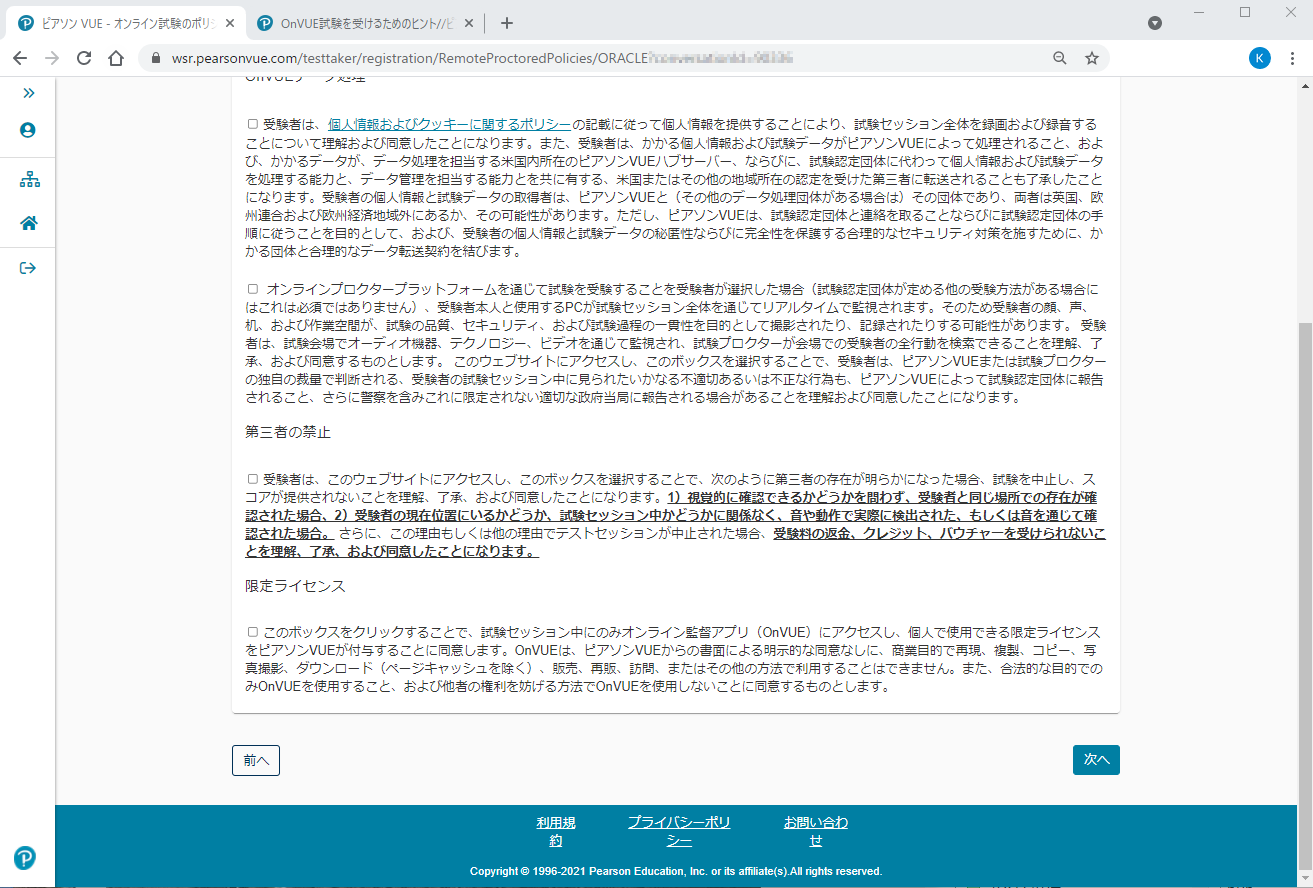Screen dimensions: 1313x888
Task: Click the Pearson logo at bottom left
Action: [x=25, y=858]
